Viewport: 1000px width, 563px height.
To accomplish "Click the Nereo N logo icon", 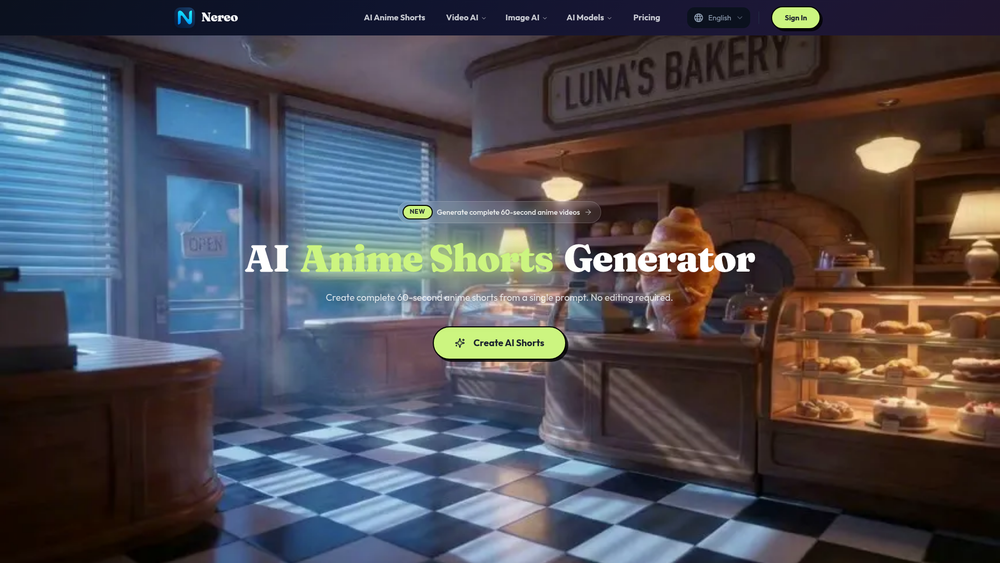I will [x=185, y=17].
